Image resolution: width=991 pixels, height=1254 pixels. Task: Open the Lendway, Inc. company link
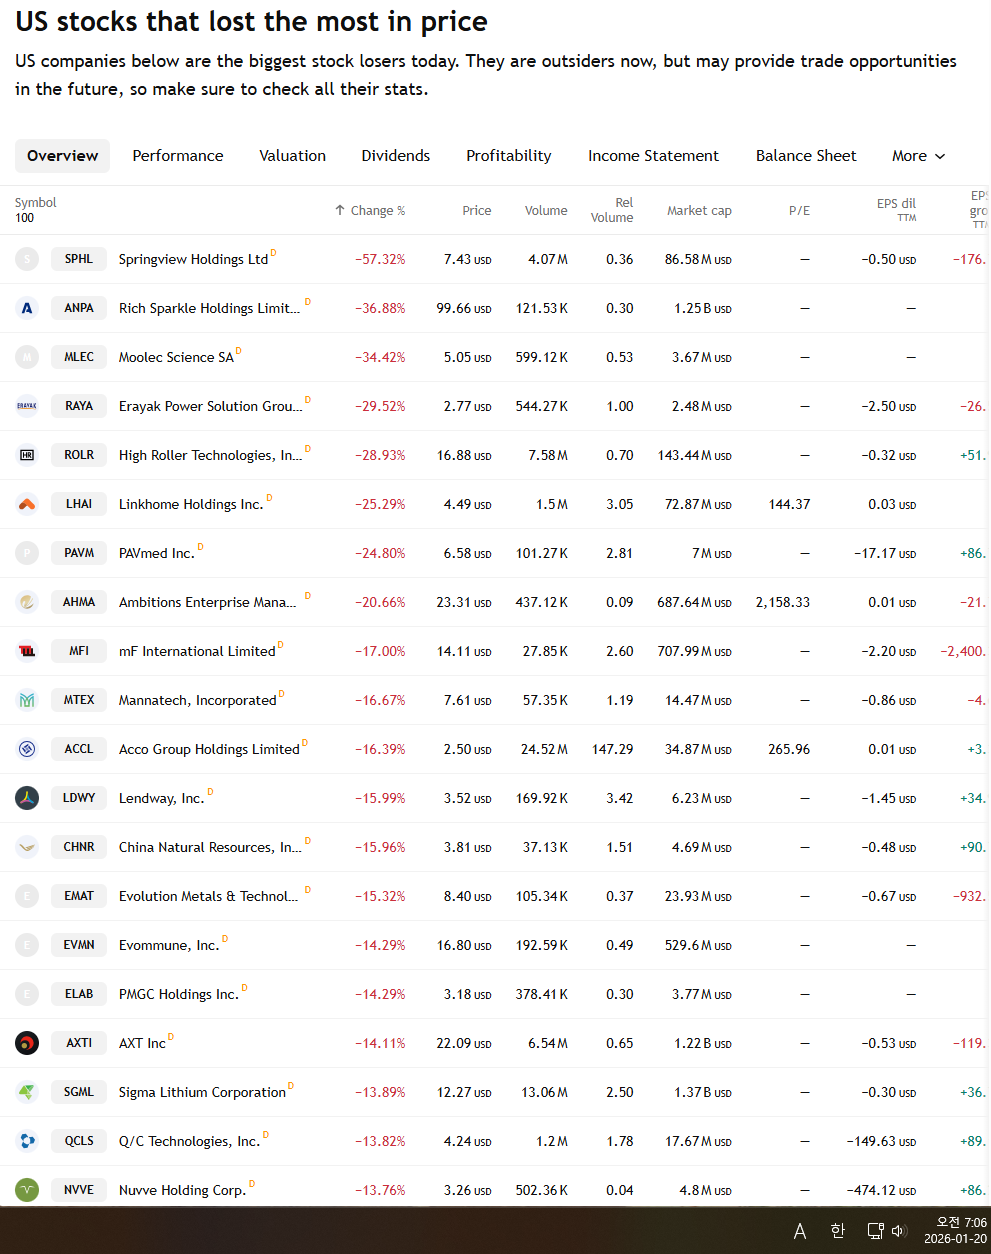[161, 798]
